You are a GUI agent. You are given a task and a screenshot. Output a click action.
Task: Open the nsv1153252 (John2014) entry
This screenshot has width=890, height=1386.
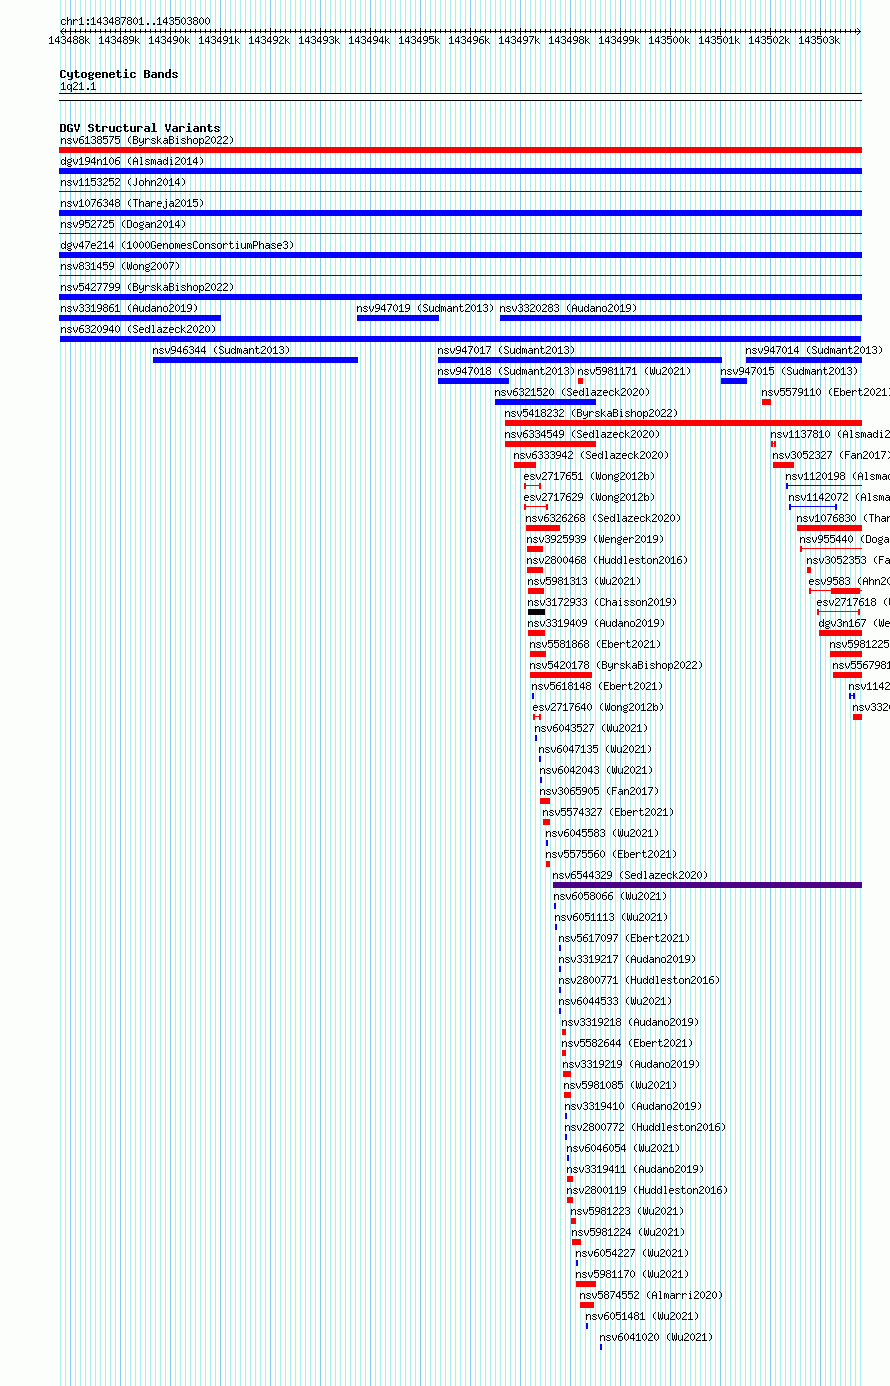point(123,182)
